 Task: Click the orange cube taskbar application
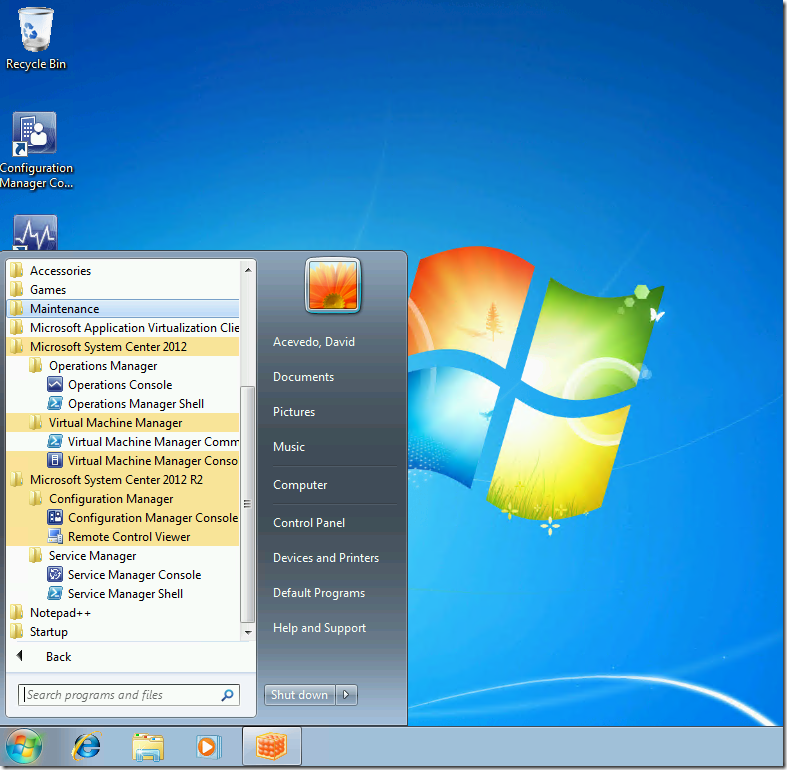[272, 746]
